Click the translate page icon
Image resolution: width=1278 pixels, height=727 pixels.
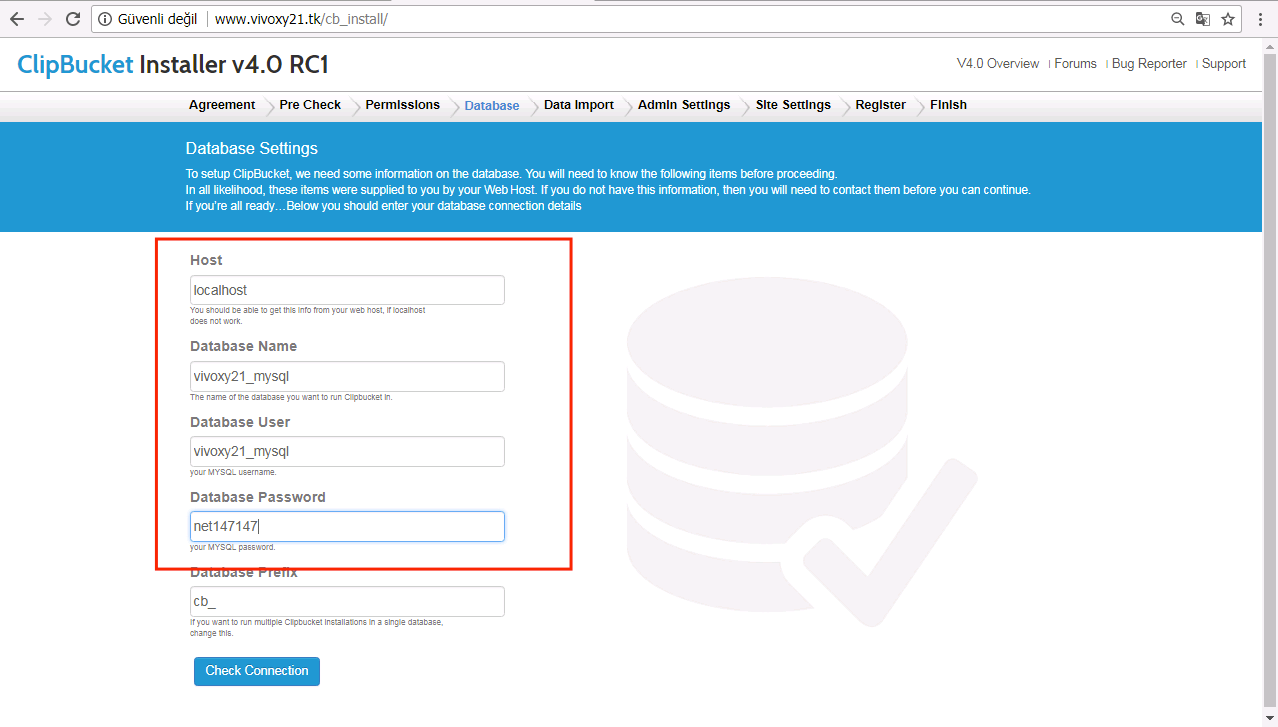click(1203, 19)
